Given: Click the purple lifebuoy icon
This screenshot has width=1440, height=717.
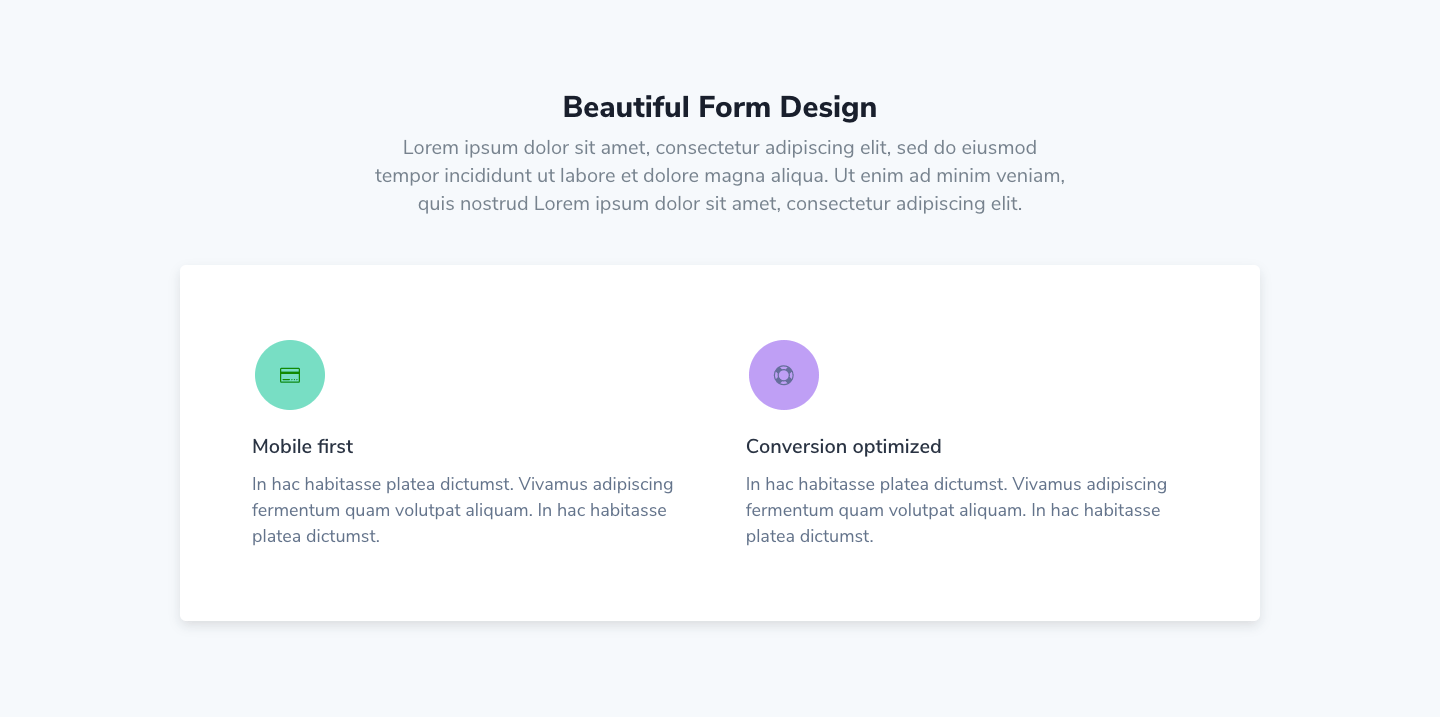Looking at the screenshot, I should point(784,375).
